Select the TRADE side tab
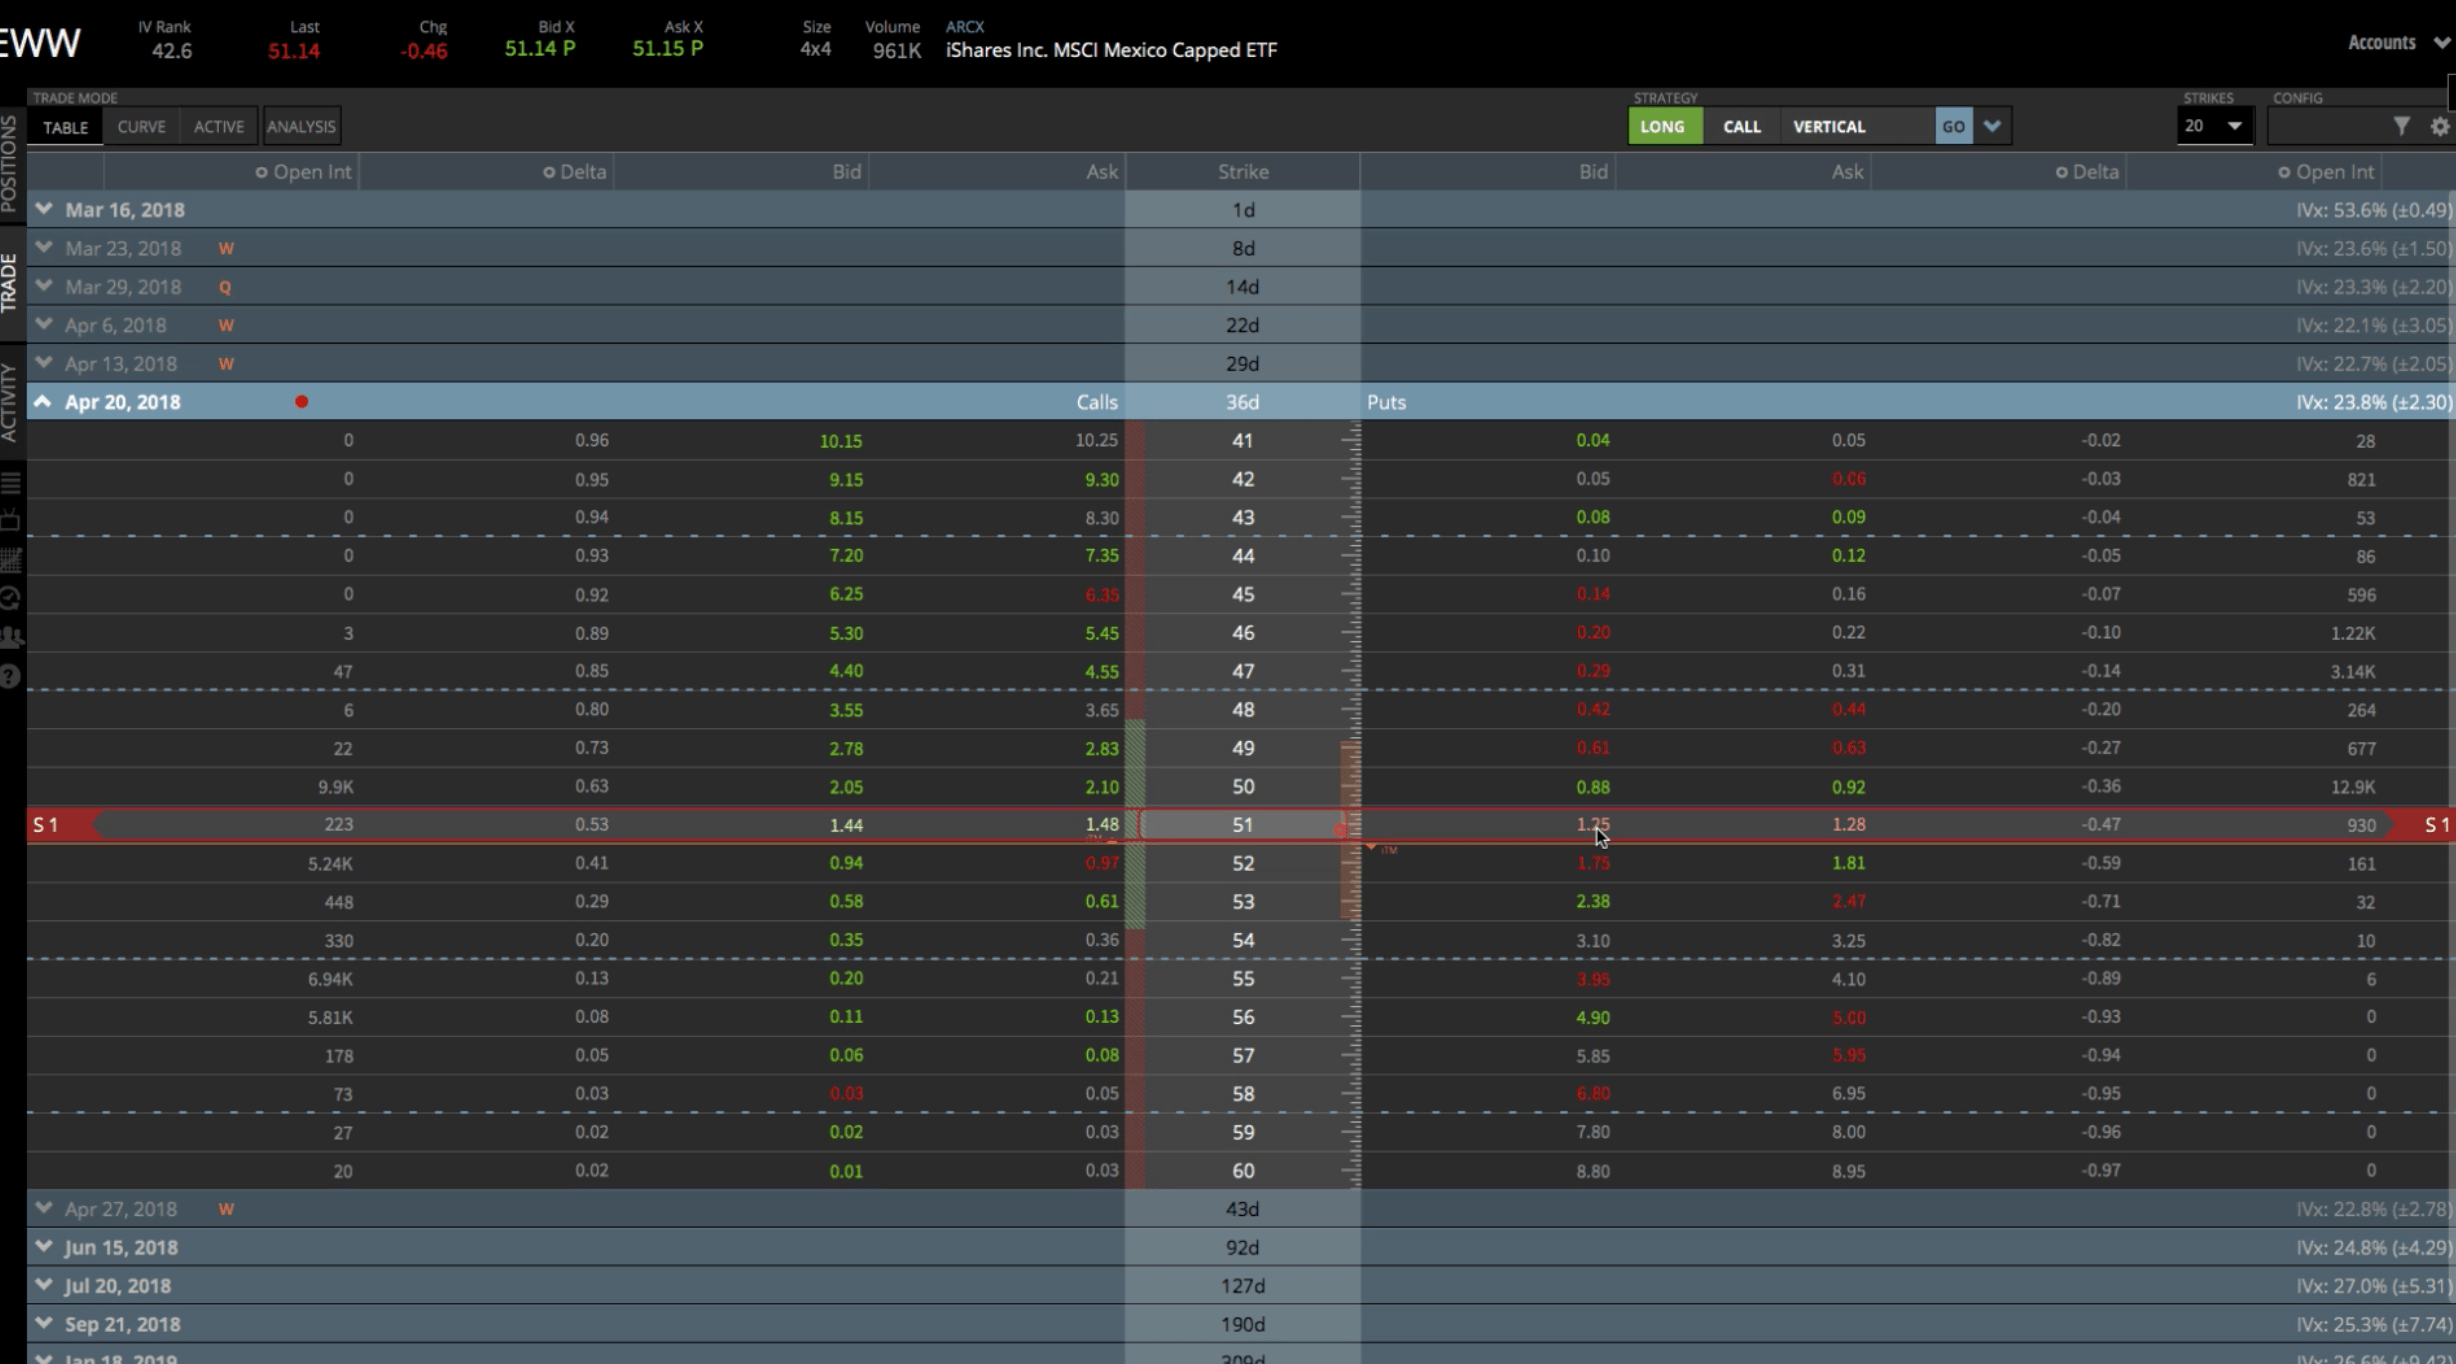This screenshot has width=2456, height=1364. click(x=10, y=282)
